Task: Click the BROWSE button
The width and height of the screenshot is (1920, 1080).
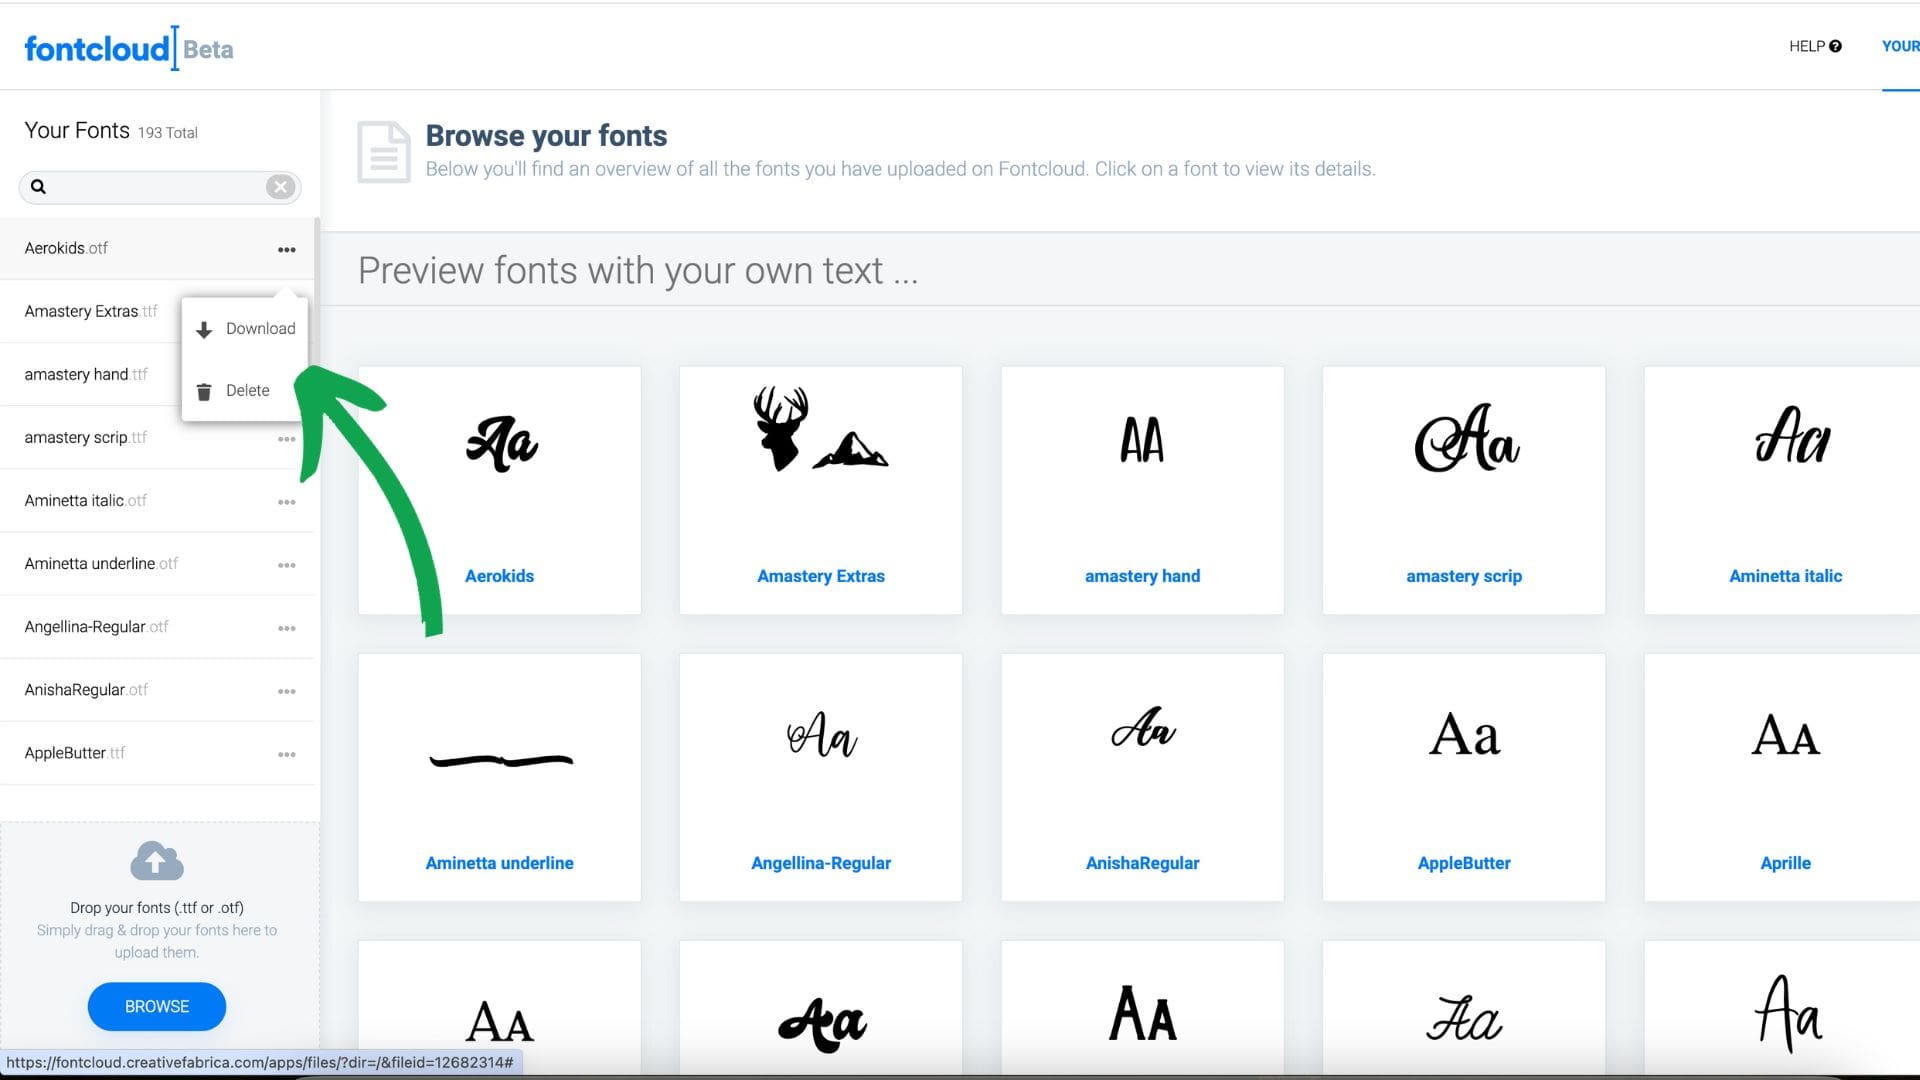Action: click(x=156, y=1007)
